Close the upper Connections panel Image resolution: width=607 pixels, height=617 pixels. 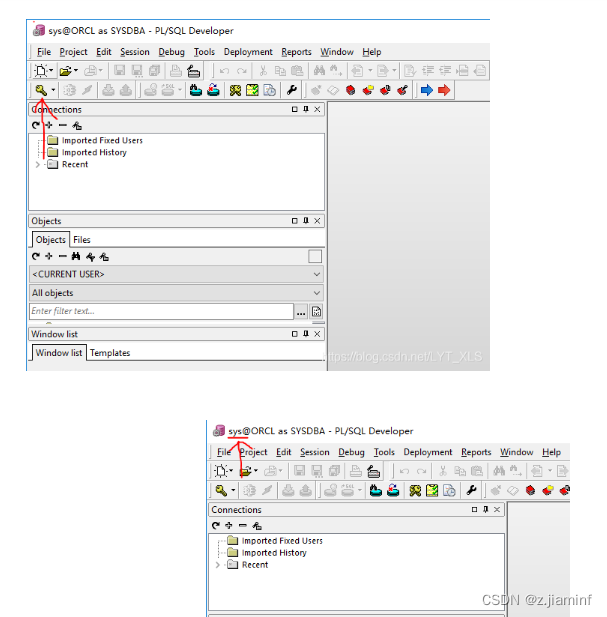tap(317, 109)
